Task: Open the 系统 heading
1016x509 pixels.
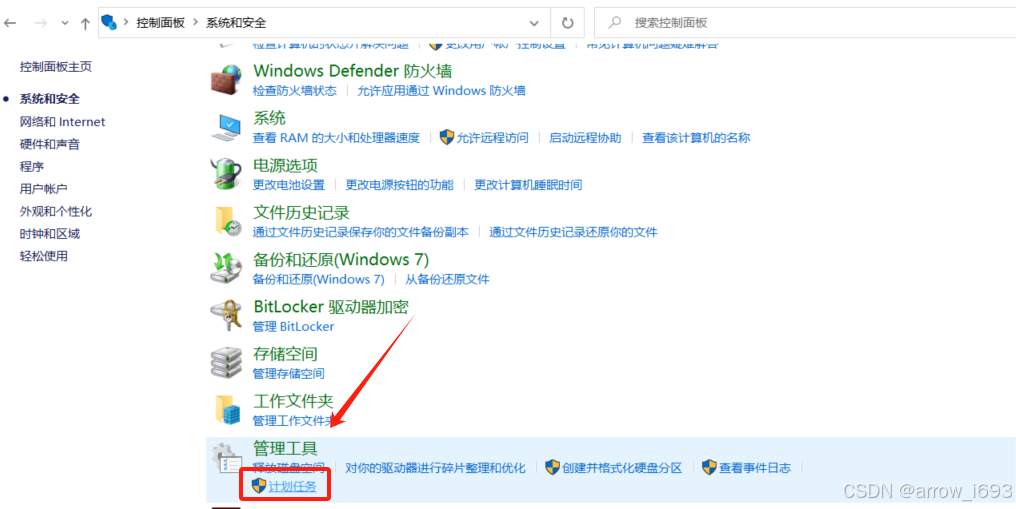Action: pyautogui.click(x=269, y=118)
